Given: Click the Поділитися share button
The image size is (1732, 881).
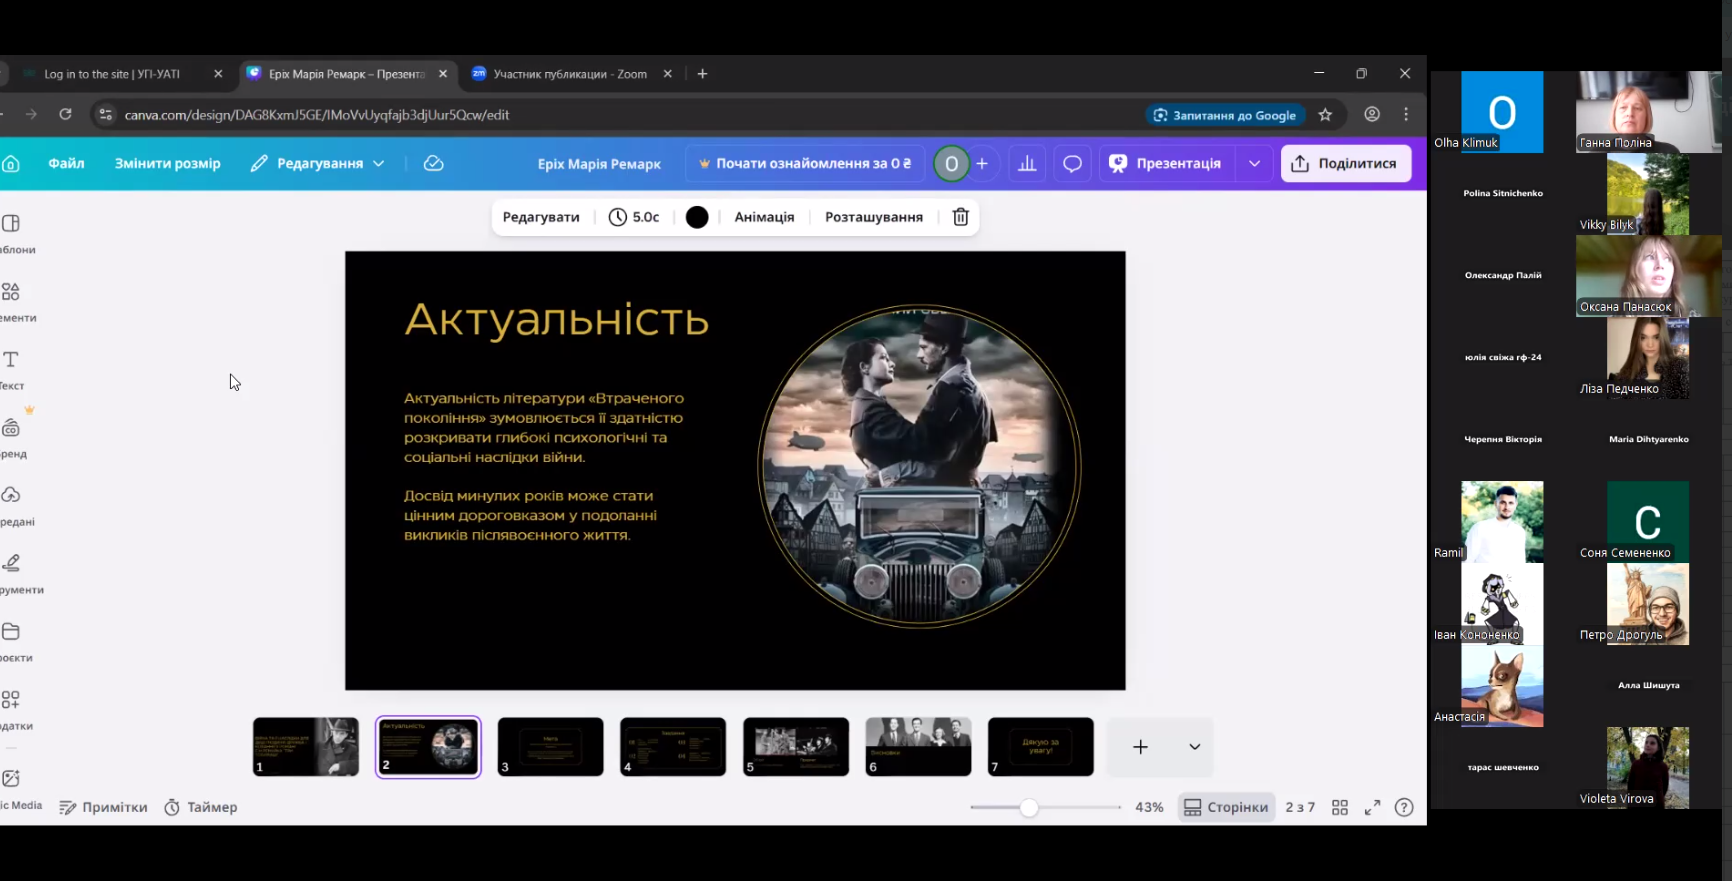Looking at the screenshot, I should point(1345,164).
